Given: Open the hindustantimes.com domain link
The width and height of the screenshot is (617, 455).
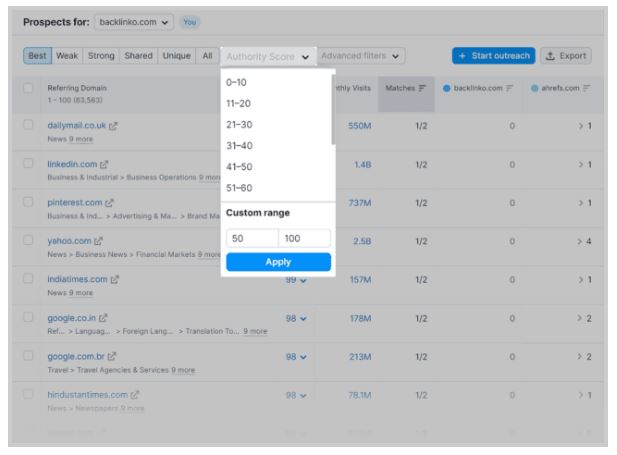Looking at the screenshot, I should point(87,394).
